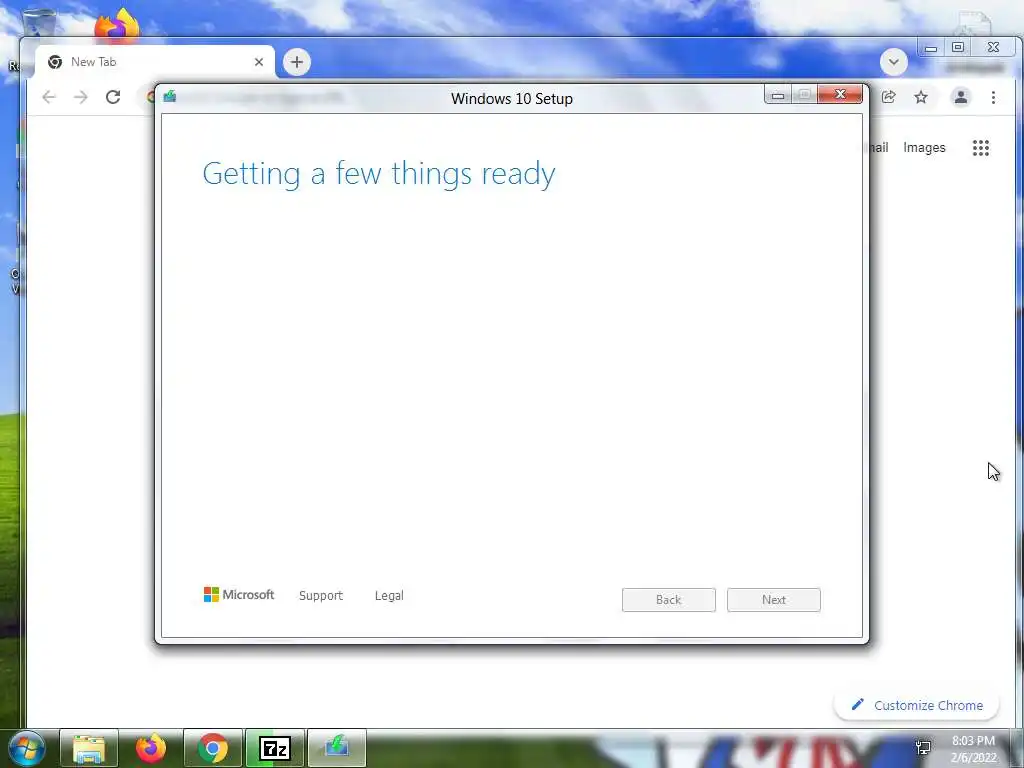
Task: Click the share page icon in Chrome
Action: [889, 97]
